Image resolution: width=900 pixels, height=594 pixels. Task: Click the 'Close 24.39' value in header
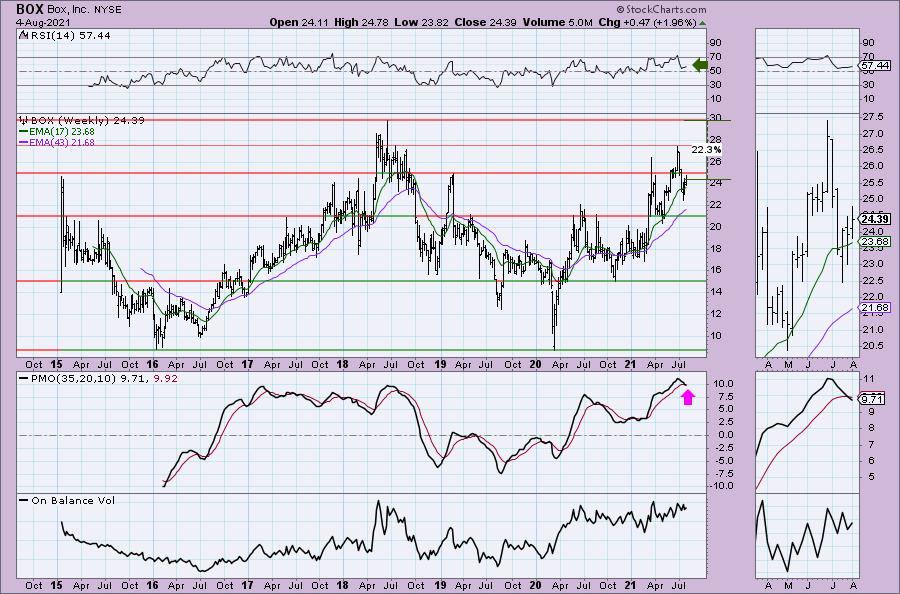tap(485, 22)
